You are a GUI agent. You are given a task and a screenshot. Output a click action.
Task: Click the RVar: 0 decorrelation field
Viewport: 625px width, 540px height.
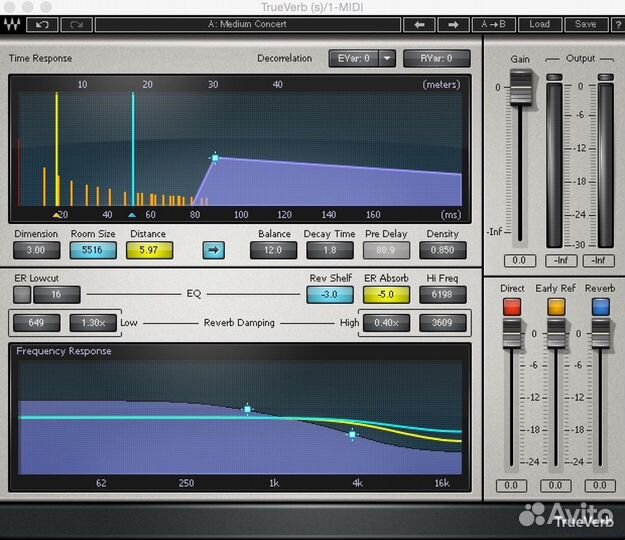[437, 59]
